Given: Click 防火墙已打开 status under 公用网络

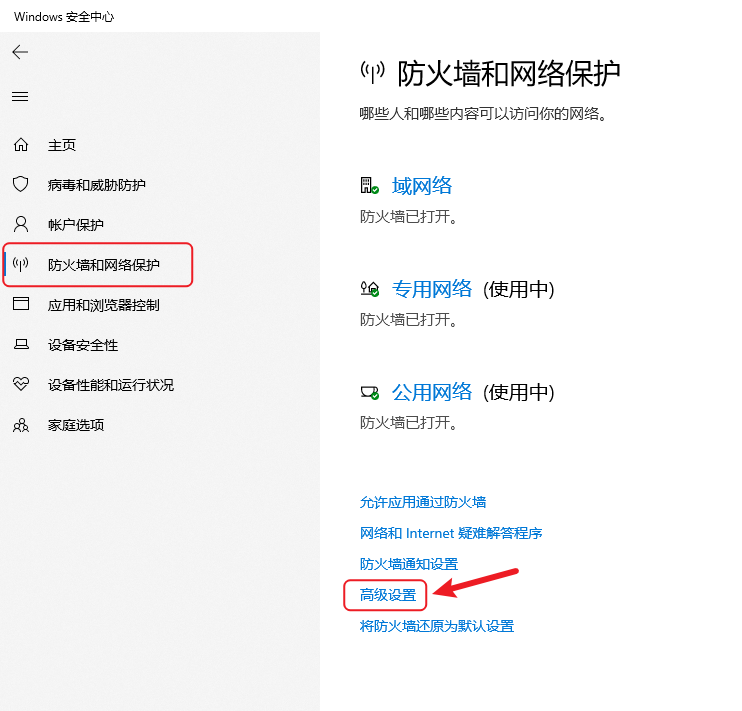Looking at the screenshot, I should tap(408, 423).
